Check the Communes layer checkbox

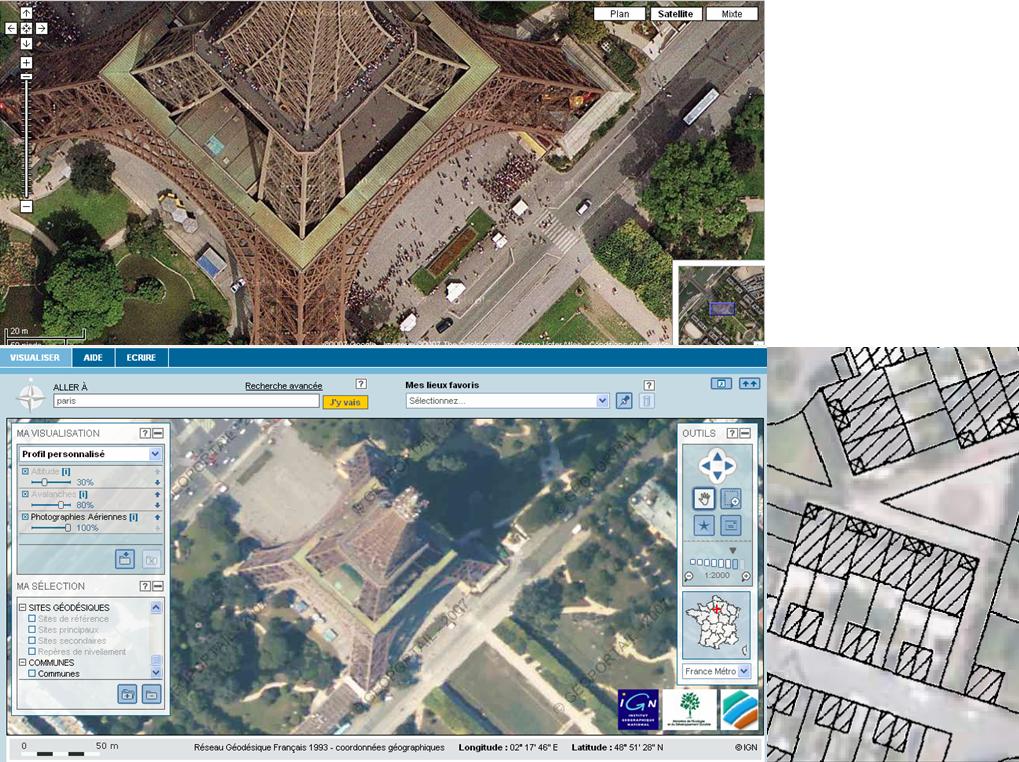point(32,674)
